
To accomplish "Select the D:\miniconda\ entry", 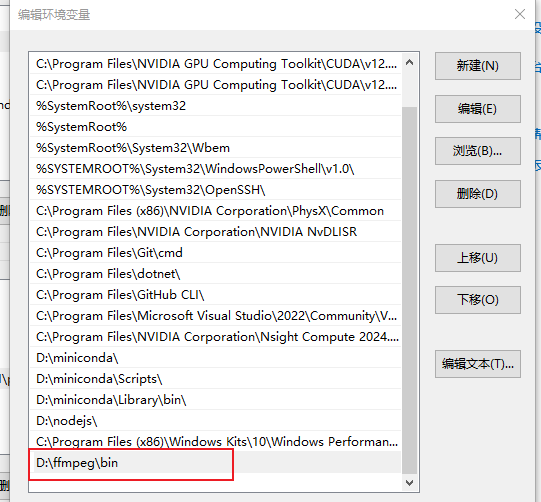I will pyautogui.click(x=216, y=358).
